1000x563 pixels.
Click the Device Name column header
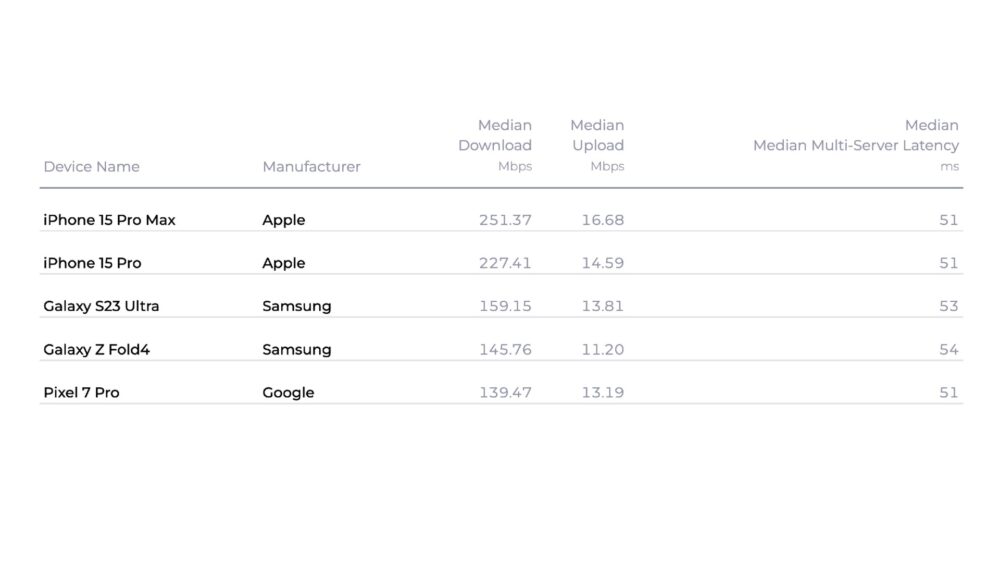click(x=91, y=166)
